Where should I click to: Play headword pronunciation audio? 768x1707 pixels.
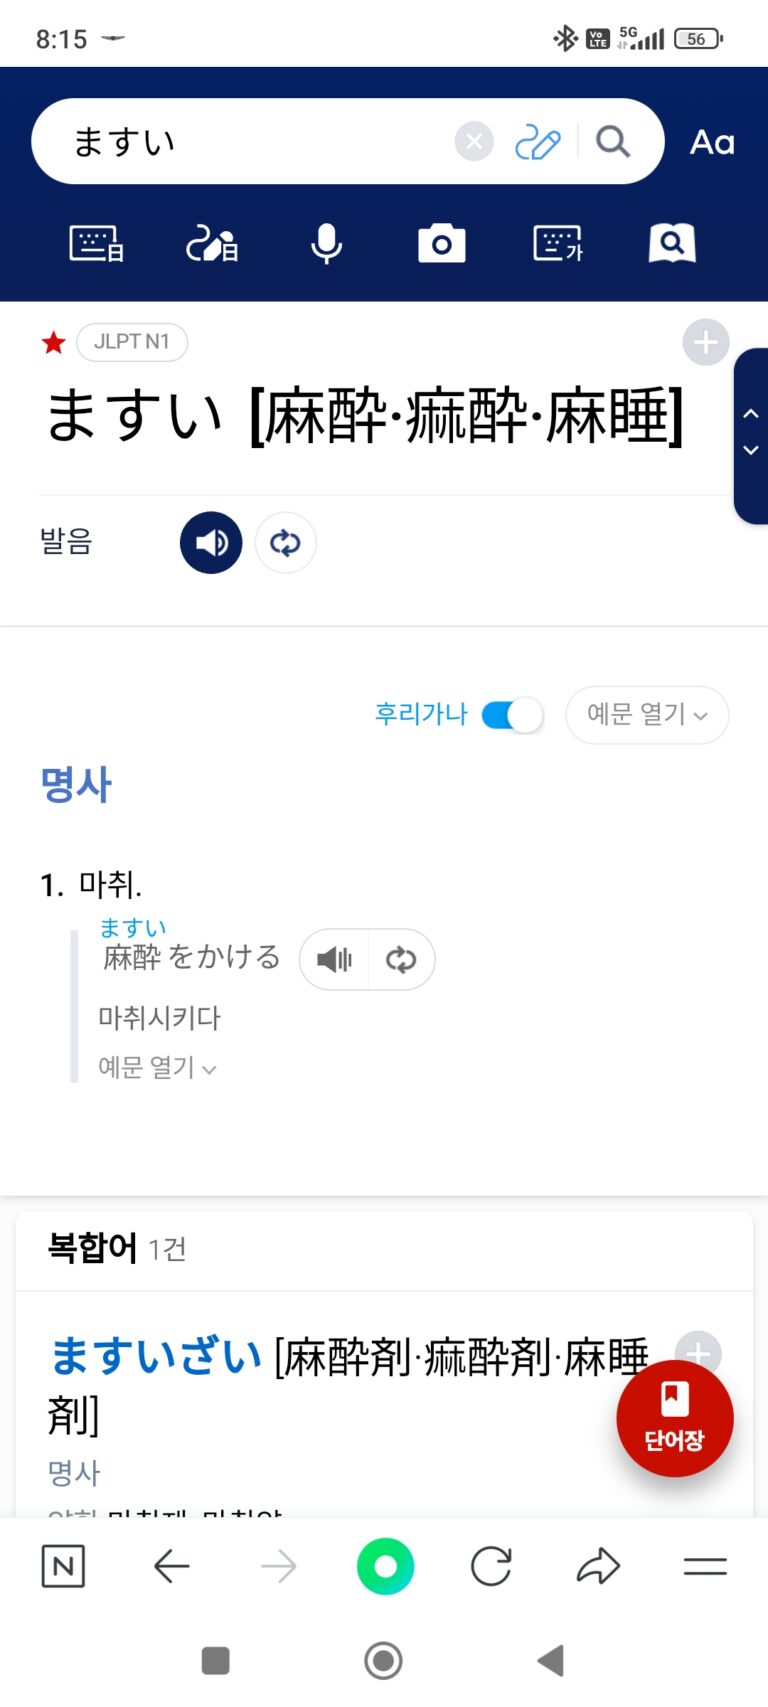[211, 542]
